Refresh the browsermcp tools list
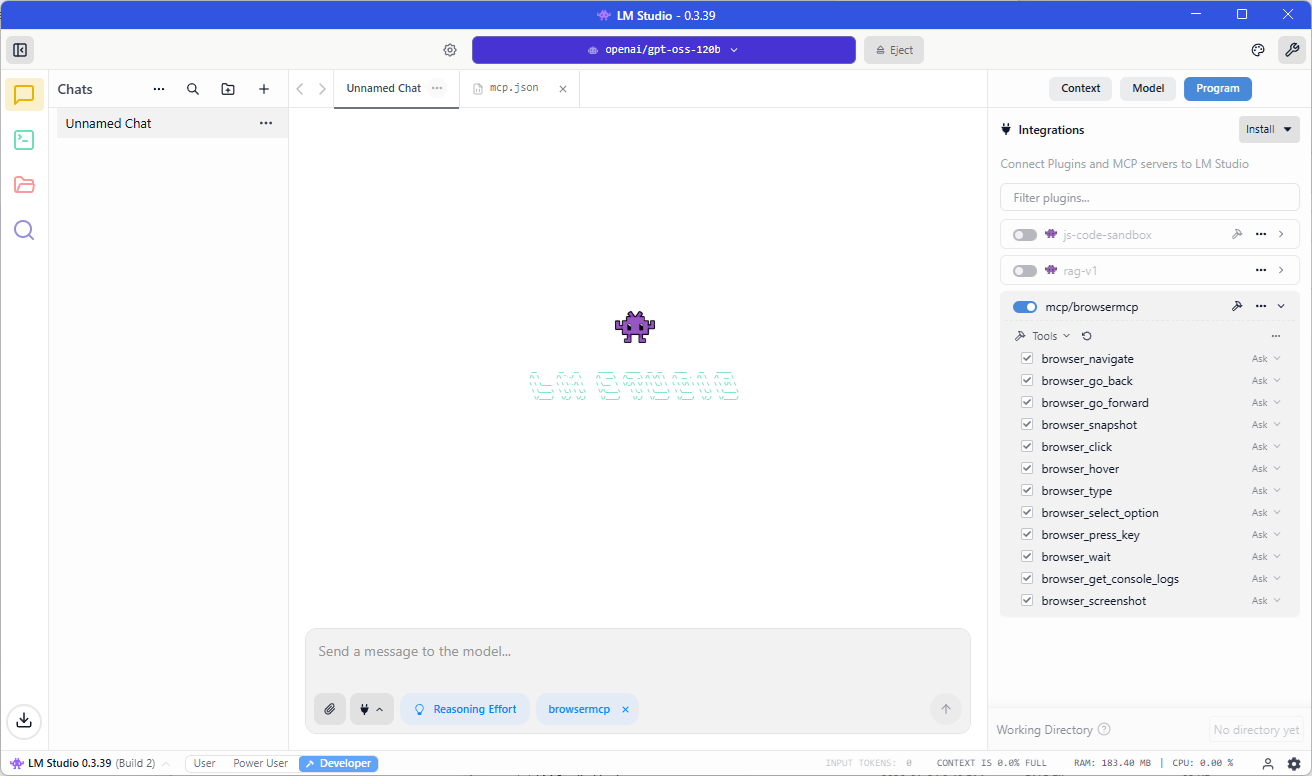This screenshot has width=1312, height=776. pos(1087,336)
